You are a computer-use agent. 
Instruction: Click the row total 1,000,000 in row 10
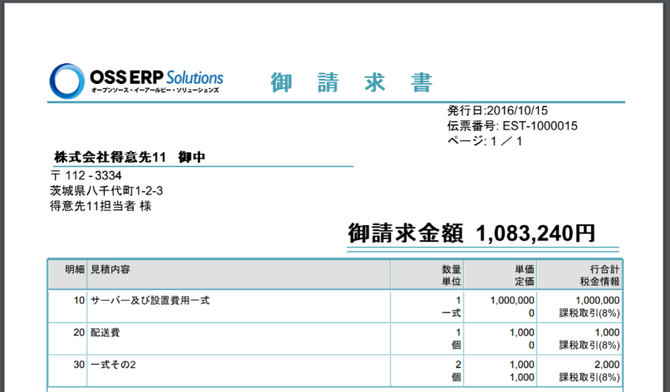click(x=597, y=301)
